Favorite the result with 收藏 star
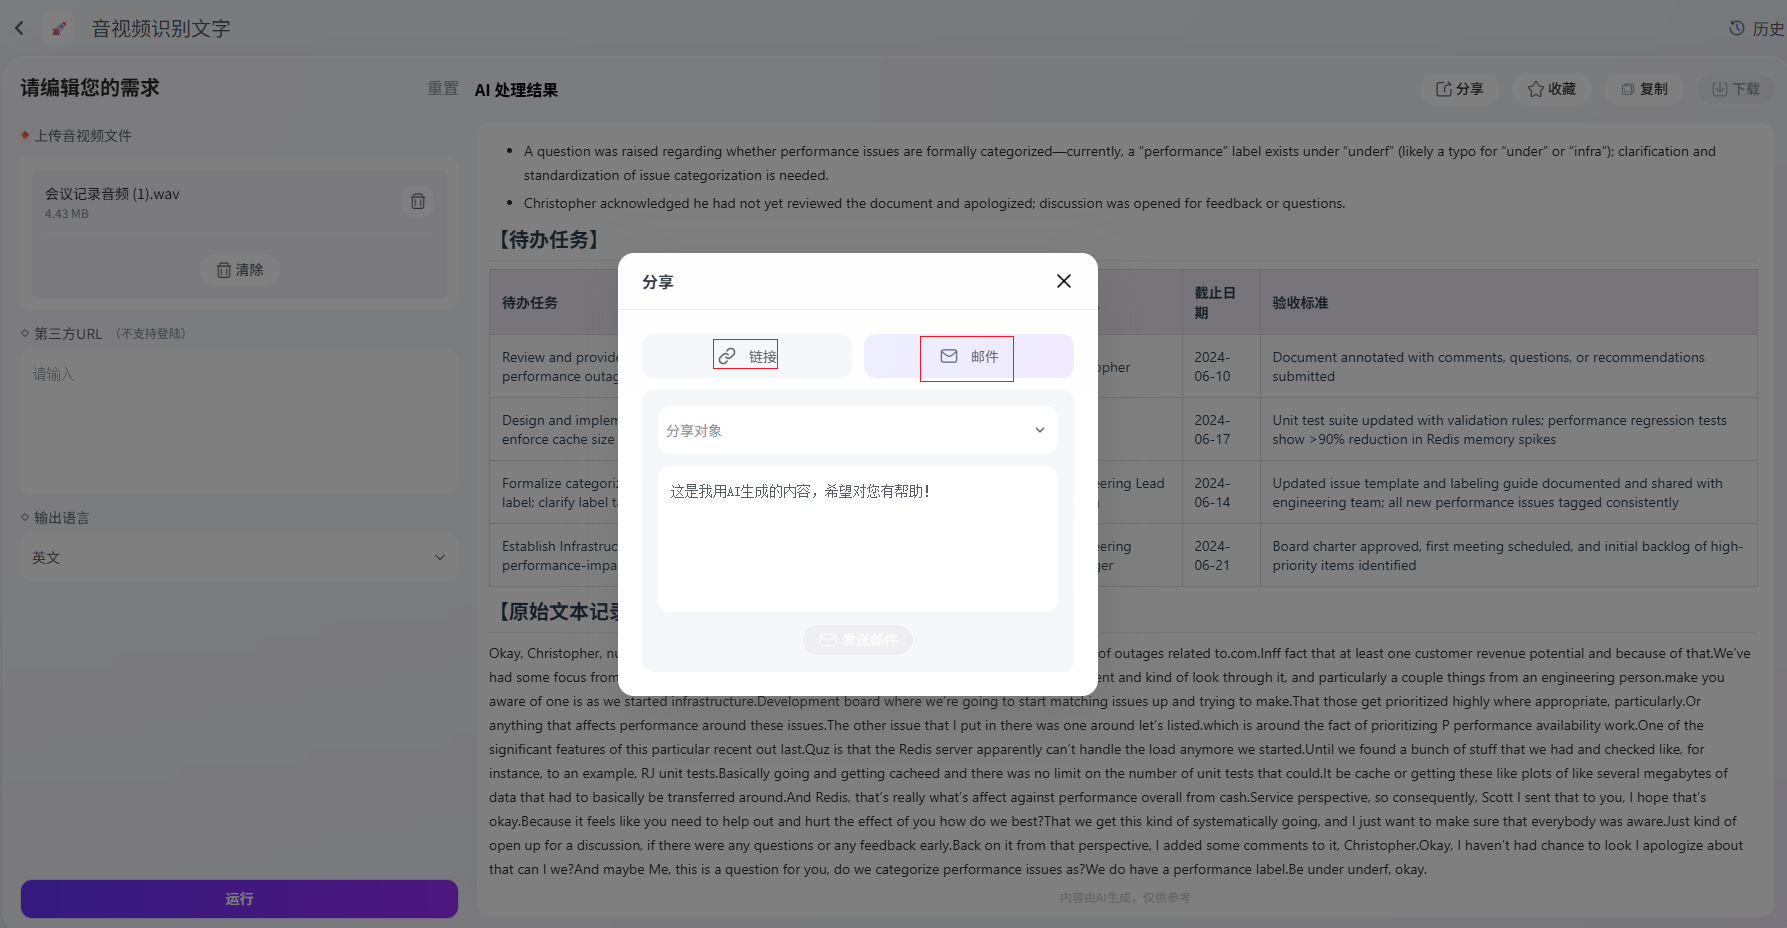 pos(1551,89)
